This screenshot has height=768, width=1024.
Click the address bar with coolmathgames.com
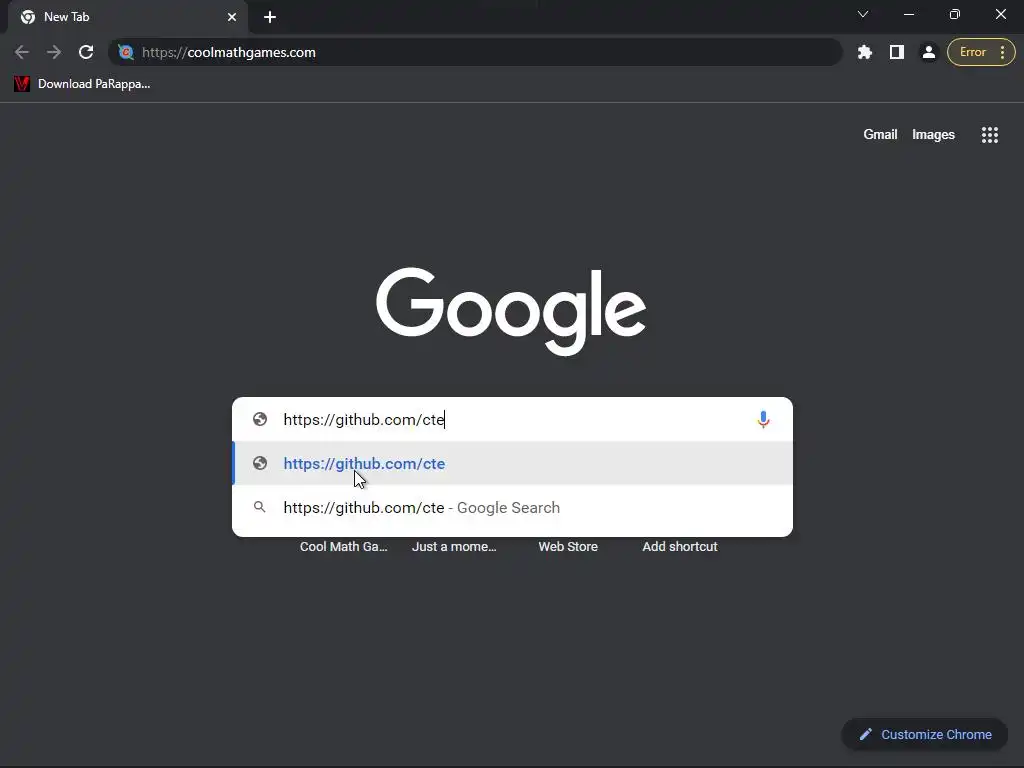(475, 52)
